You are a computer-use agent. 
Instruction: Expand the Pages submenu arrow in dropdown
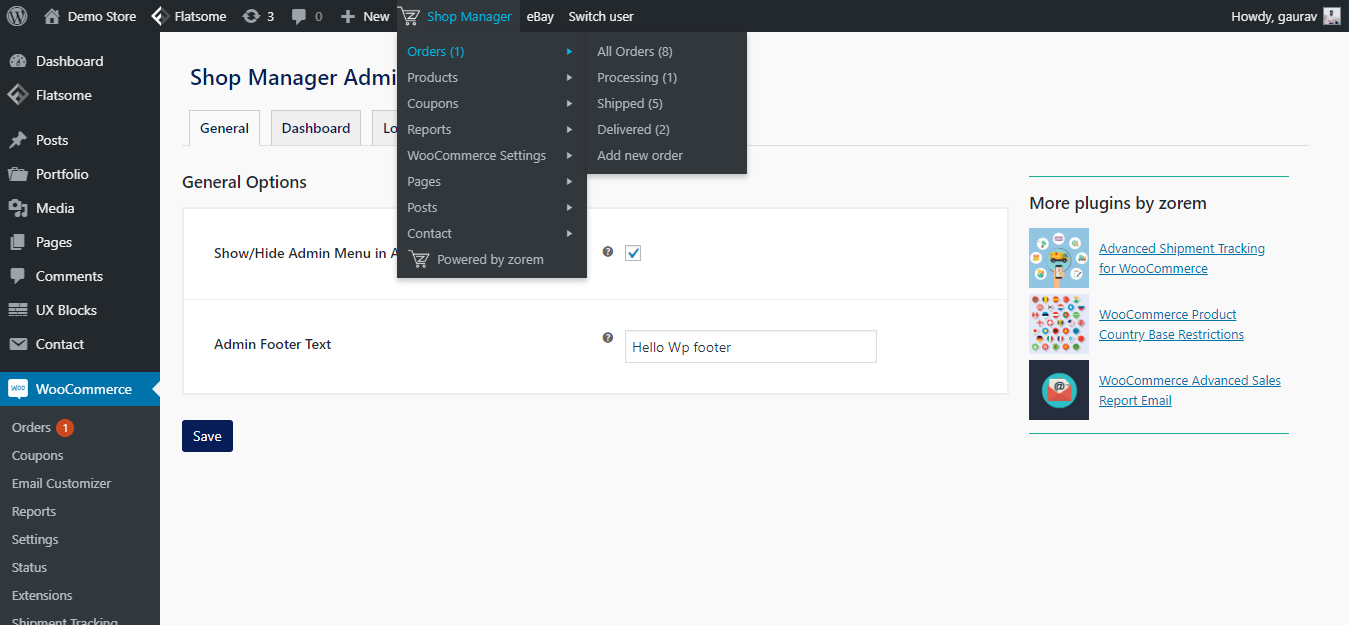click(569, 181)
